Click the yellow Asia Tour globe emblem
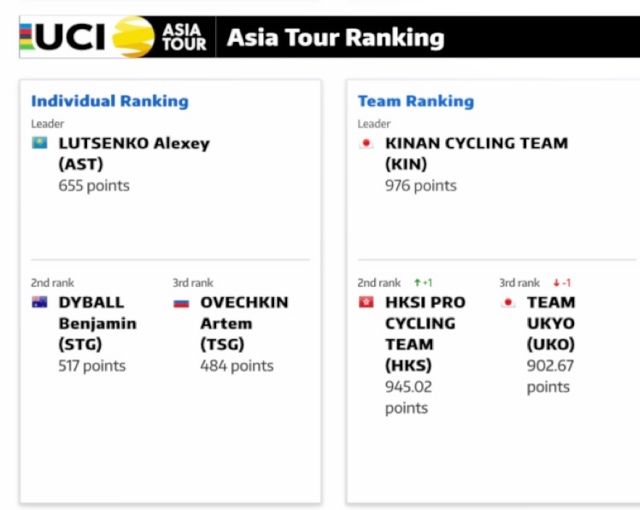640x510 pixels. point(133,37)
